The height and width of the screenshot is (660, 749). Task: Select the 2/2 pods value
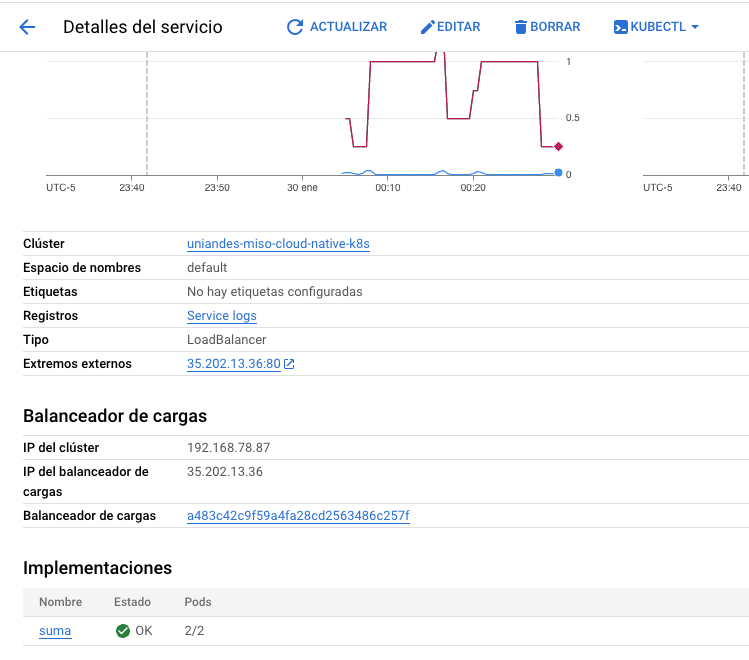pyautogui.click(x=194, y=630)
